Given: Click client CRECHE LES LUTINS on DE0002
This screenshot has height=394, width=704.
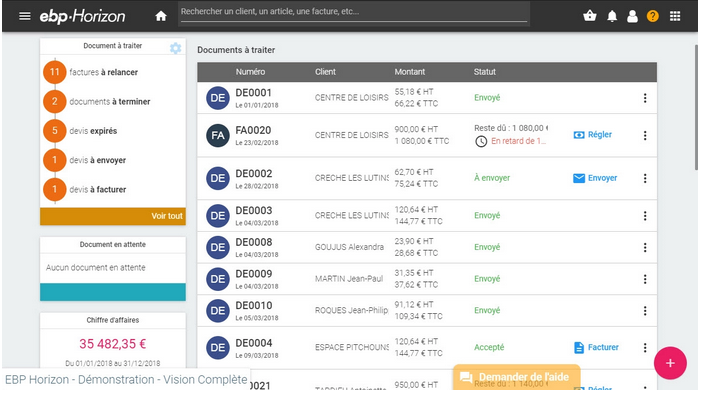Looking at the screenshot, I should coord(352,178).
